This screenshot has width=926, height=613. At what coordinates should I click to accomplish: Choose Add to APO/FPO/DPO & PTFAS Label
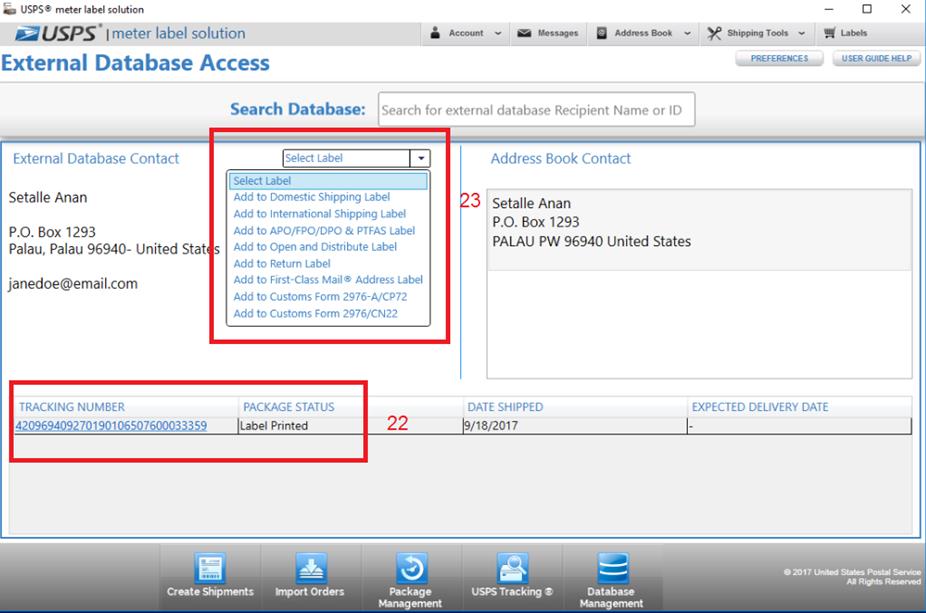324,230
